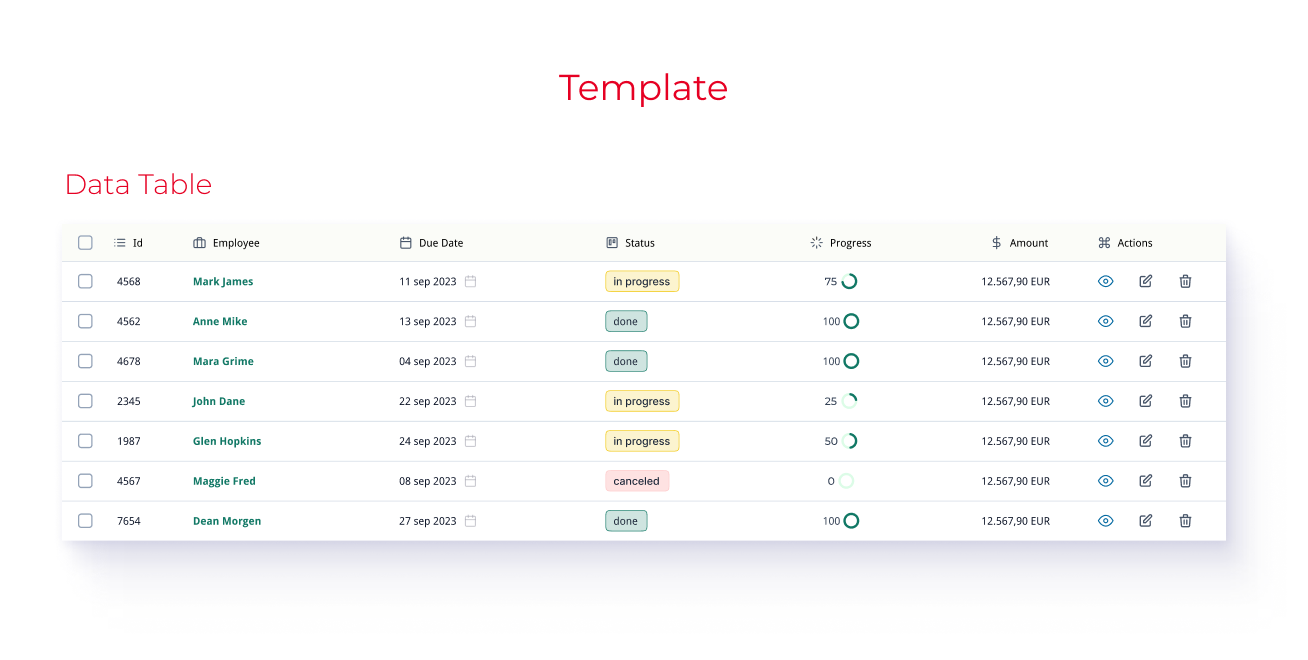Open the Dean Morgen employee link

[227, 521]
